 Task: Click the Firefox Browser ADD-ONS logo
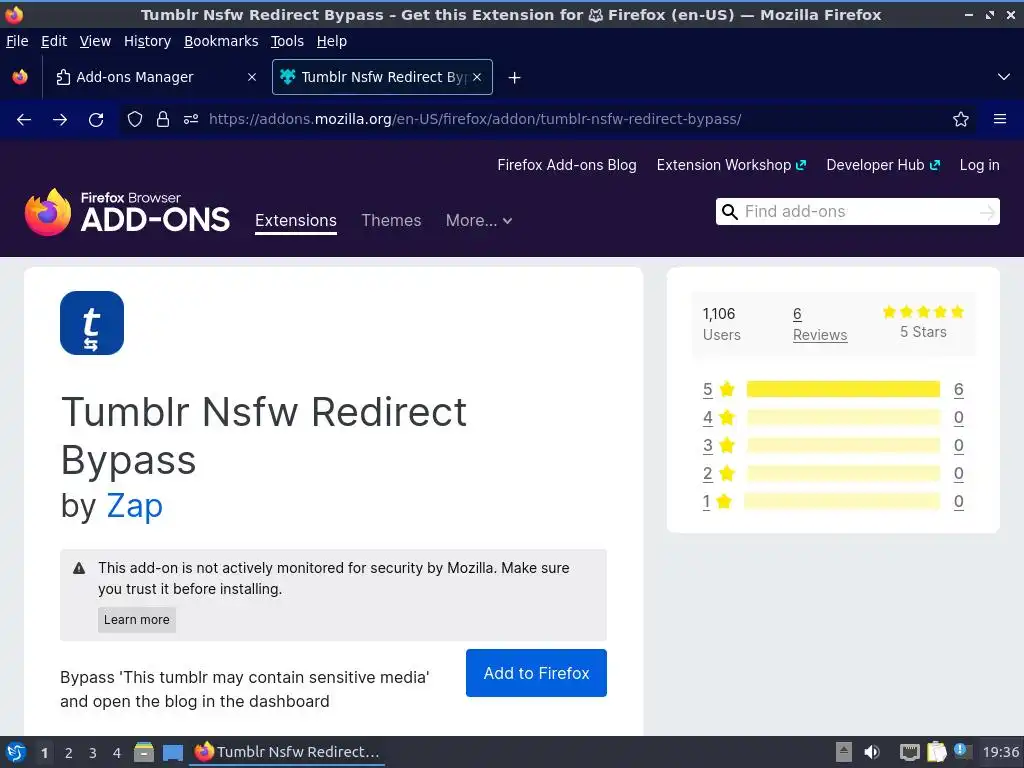click(x=127, y=212)
